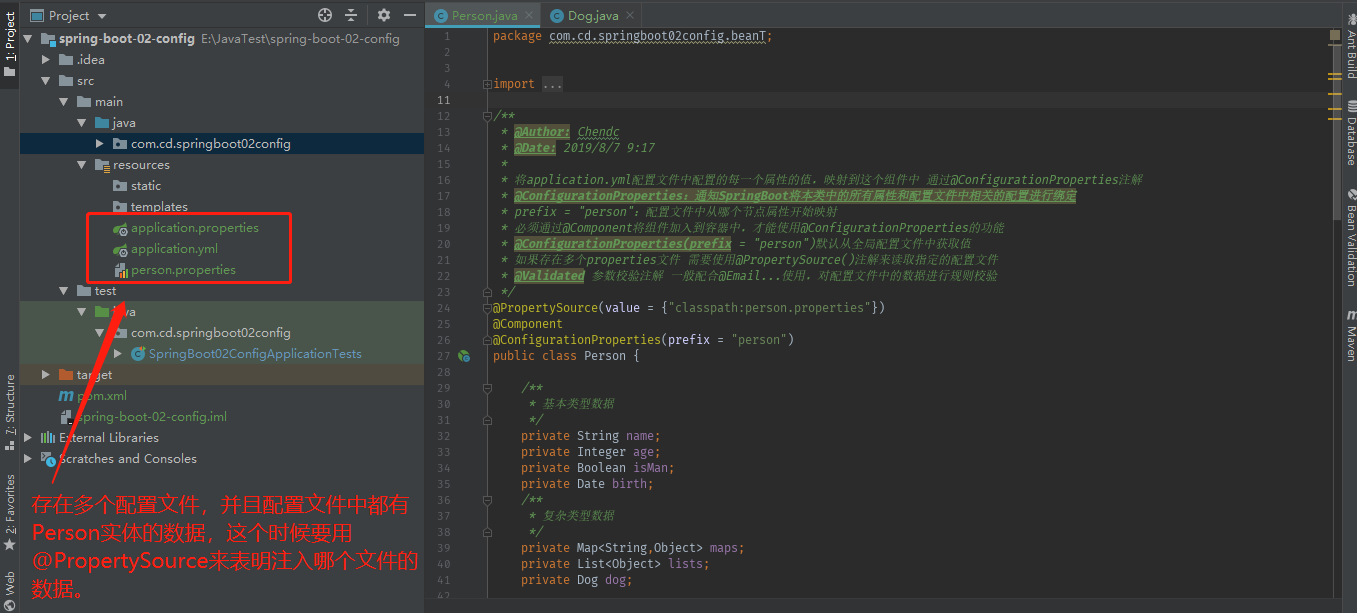Select the templates folder

click(x=159, y=207)
